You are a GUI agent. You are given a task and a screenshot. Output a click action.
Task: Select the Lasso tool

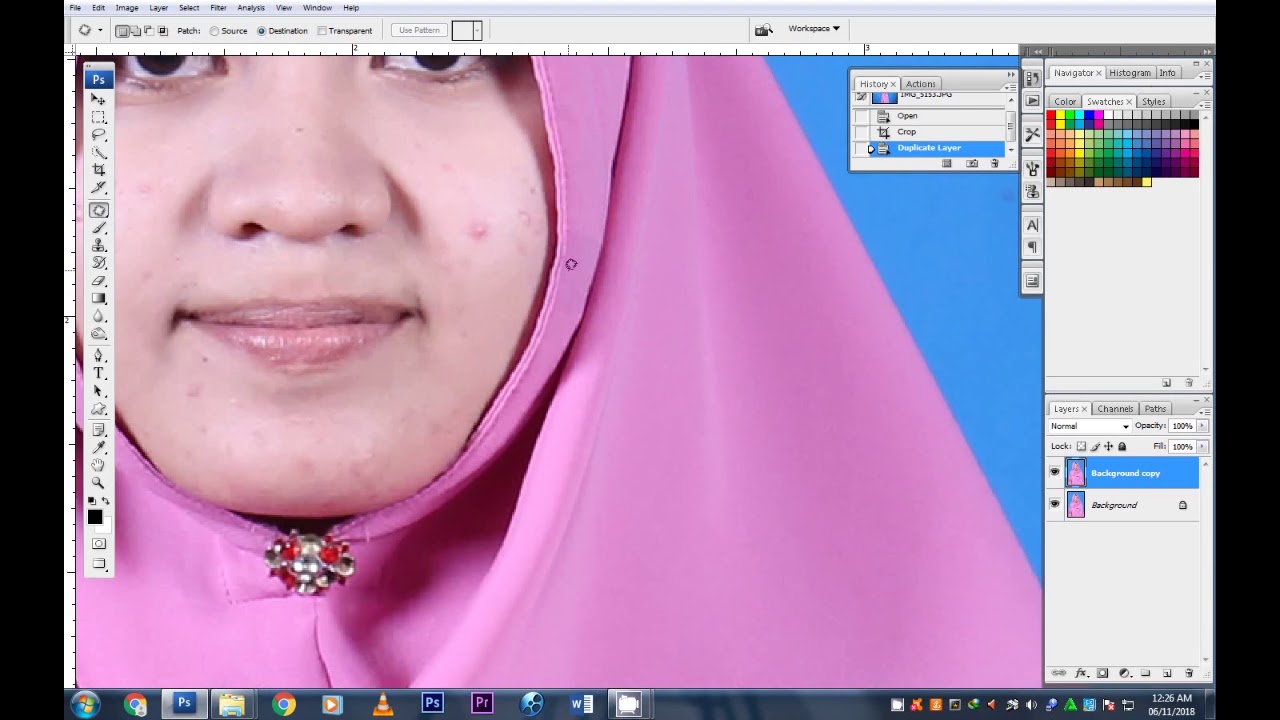pos(98,135)
